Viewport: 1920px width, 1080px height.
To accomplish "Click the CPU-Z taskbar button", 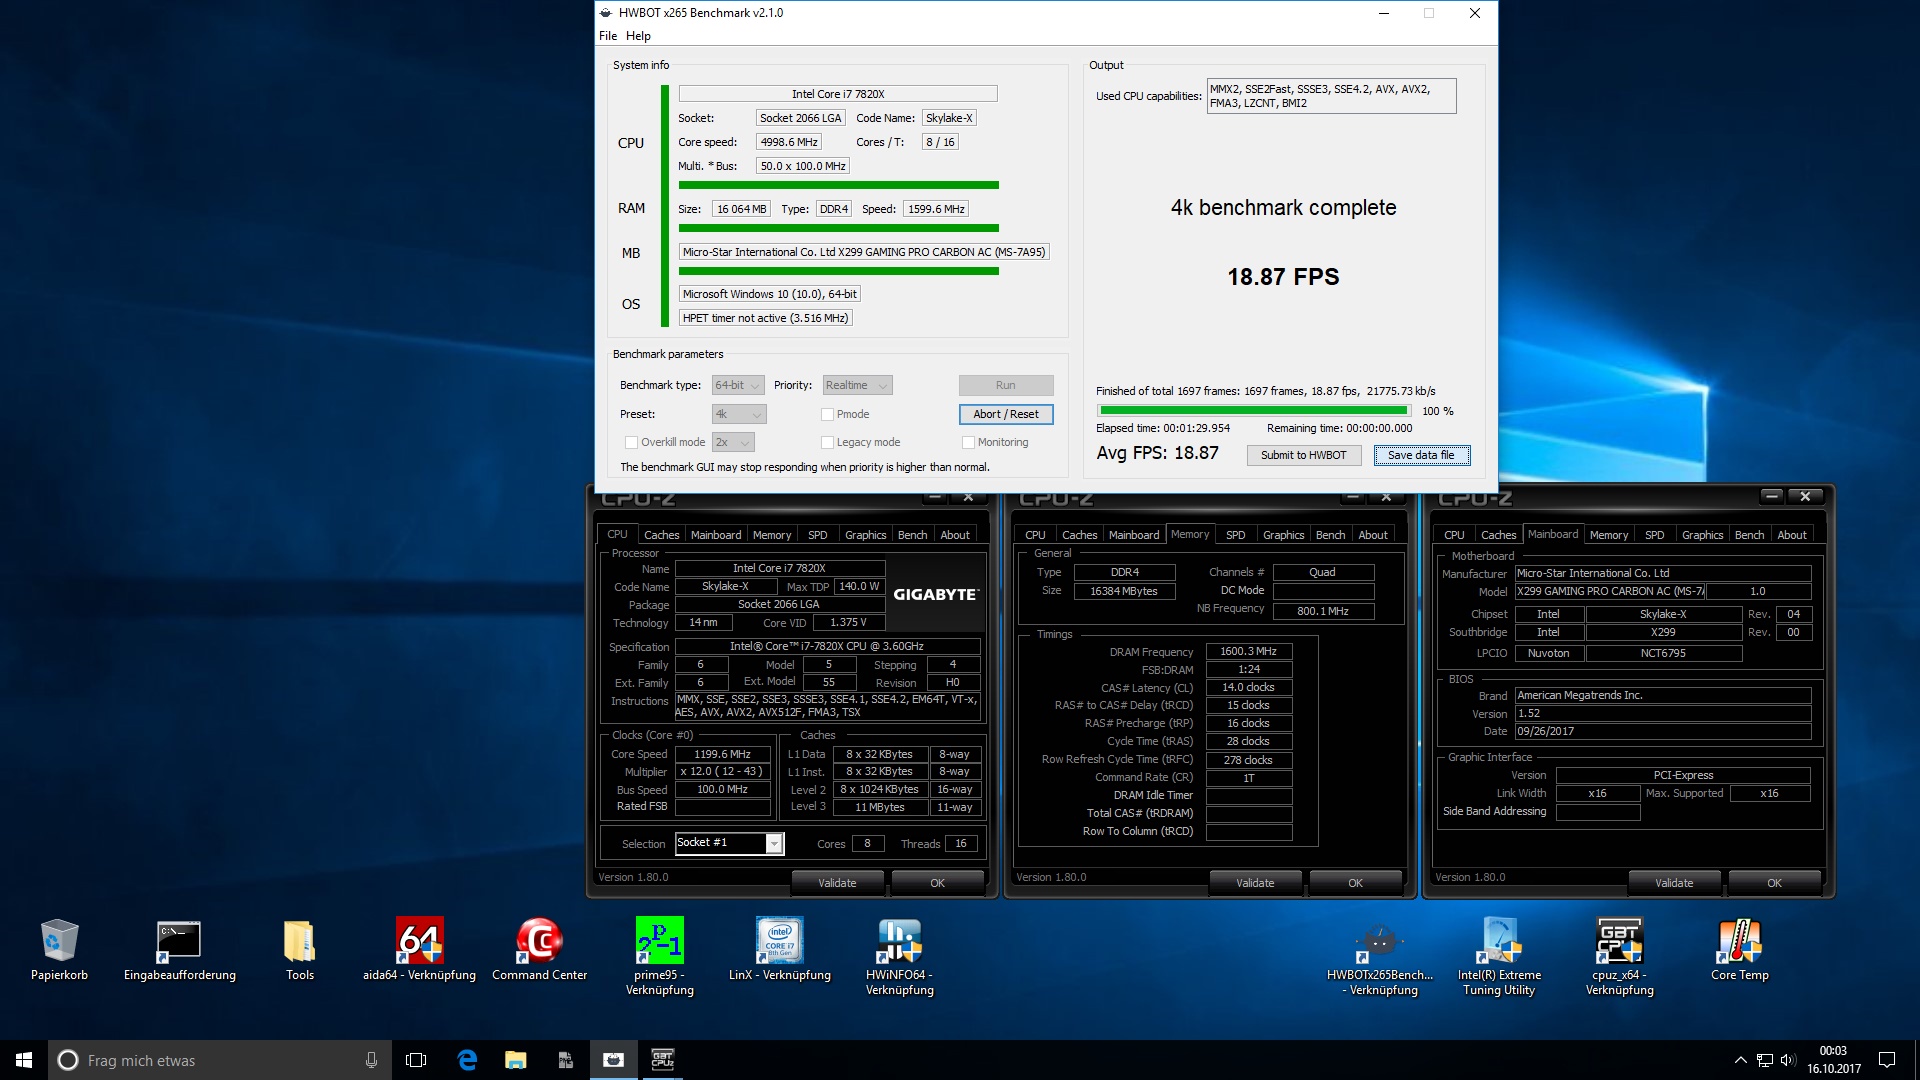I will click(662, 1060).
